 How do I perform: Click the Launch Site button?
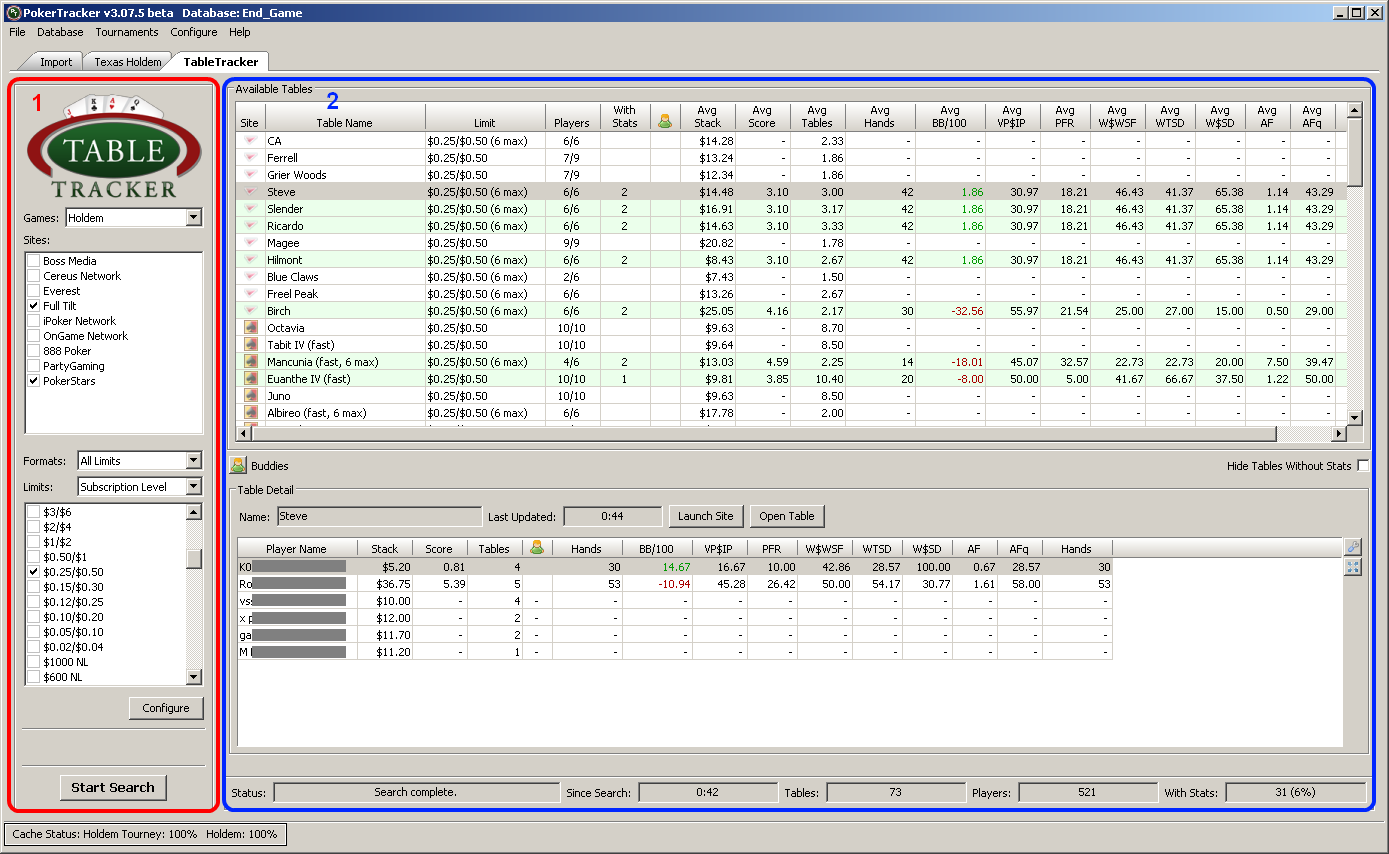click(705, 516)
